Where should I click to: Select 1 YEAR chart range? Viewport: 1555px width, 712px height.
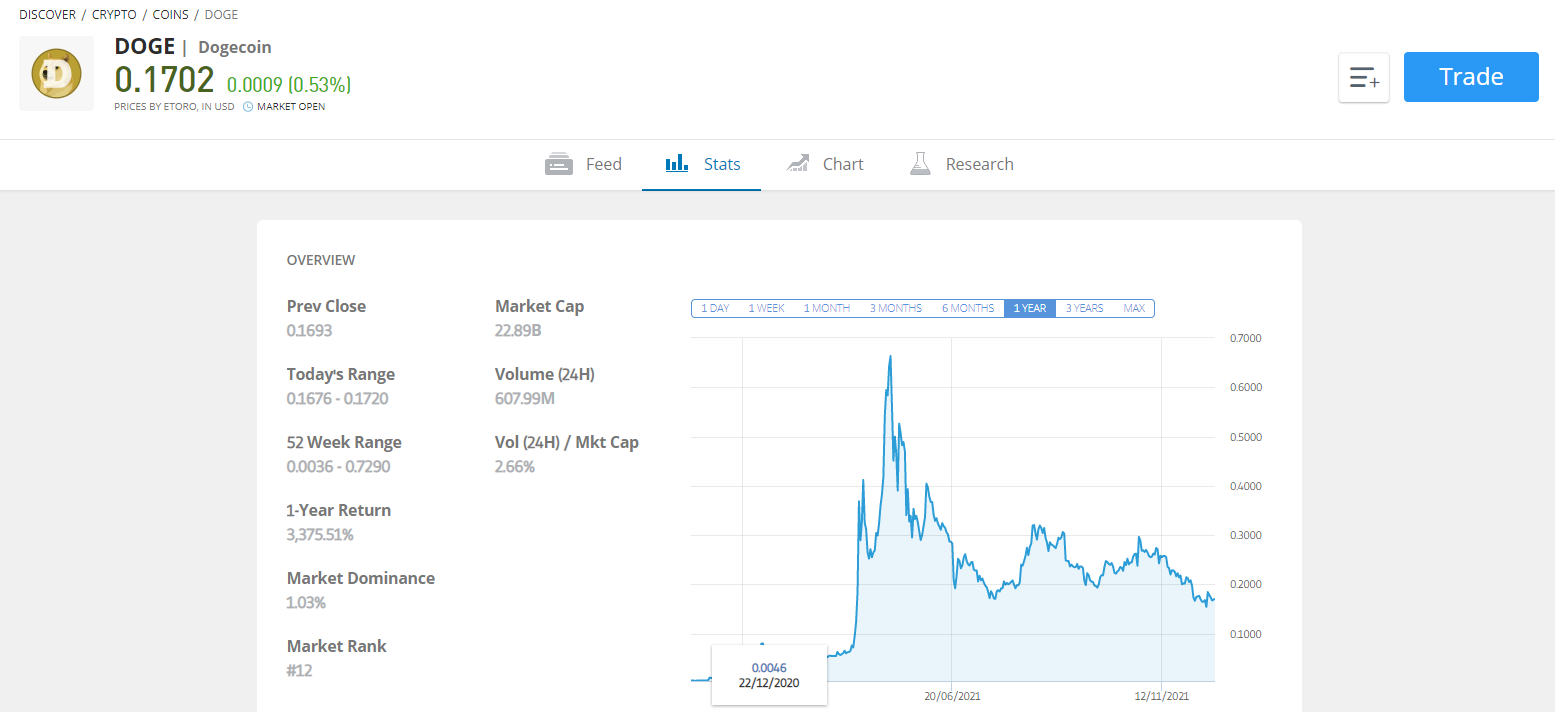click(1030, 308)
